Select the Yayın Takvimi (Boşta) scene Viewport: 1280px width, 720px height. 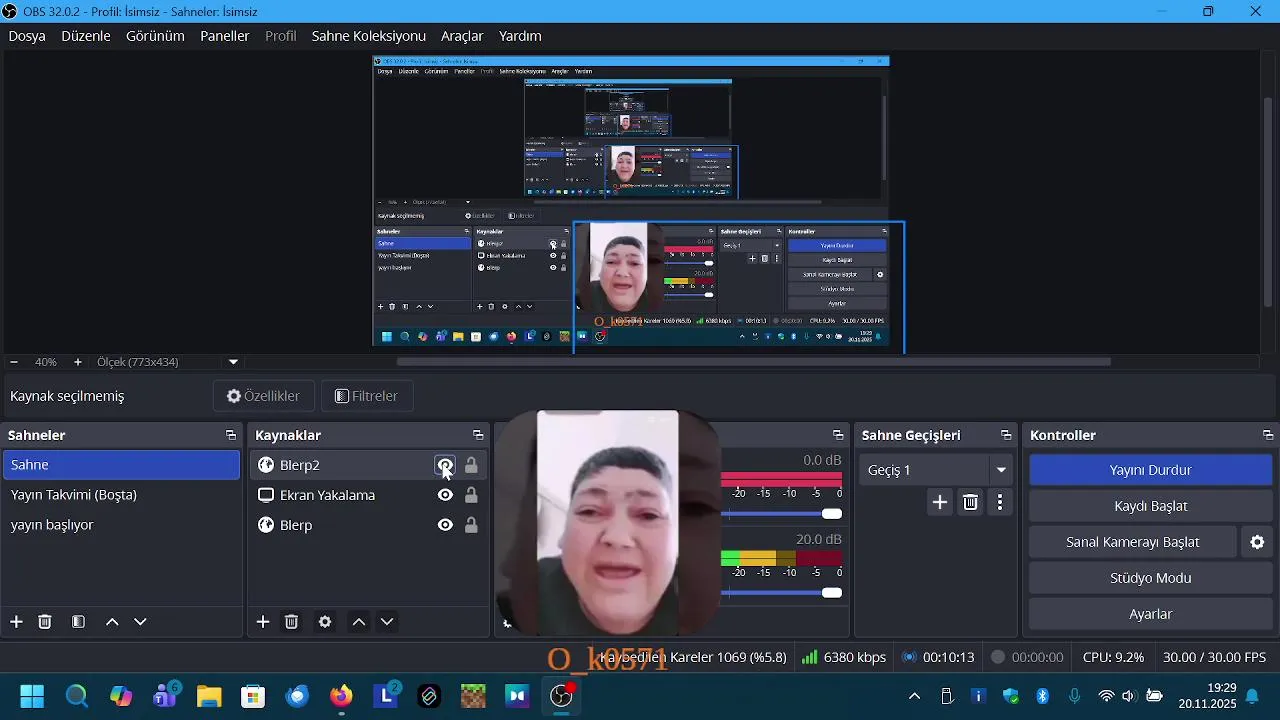[x=121, y=495]
